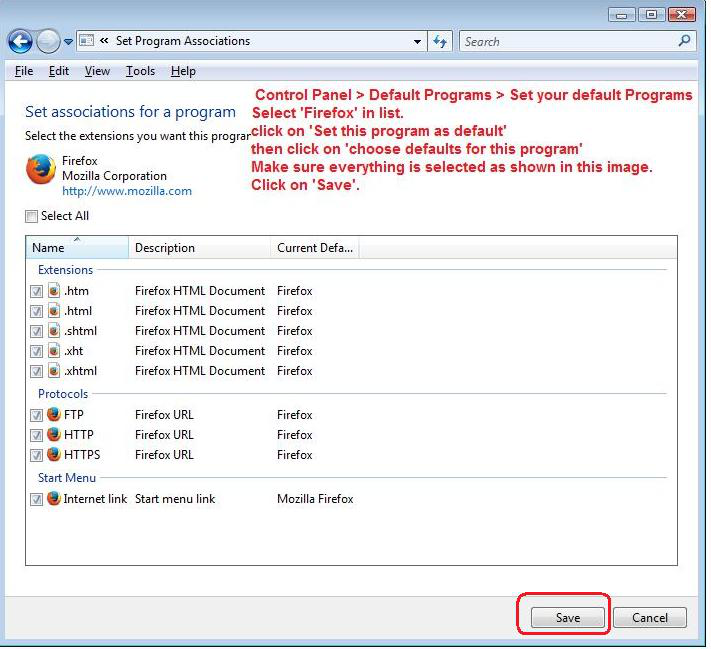The width and height of the screenshot is (711, 649).
Task: Click the .htm file icon
Action: coord(54,290)
